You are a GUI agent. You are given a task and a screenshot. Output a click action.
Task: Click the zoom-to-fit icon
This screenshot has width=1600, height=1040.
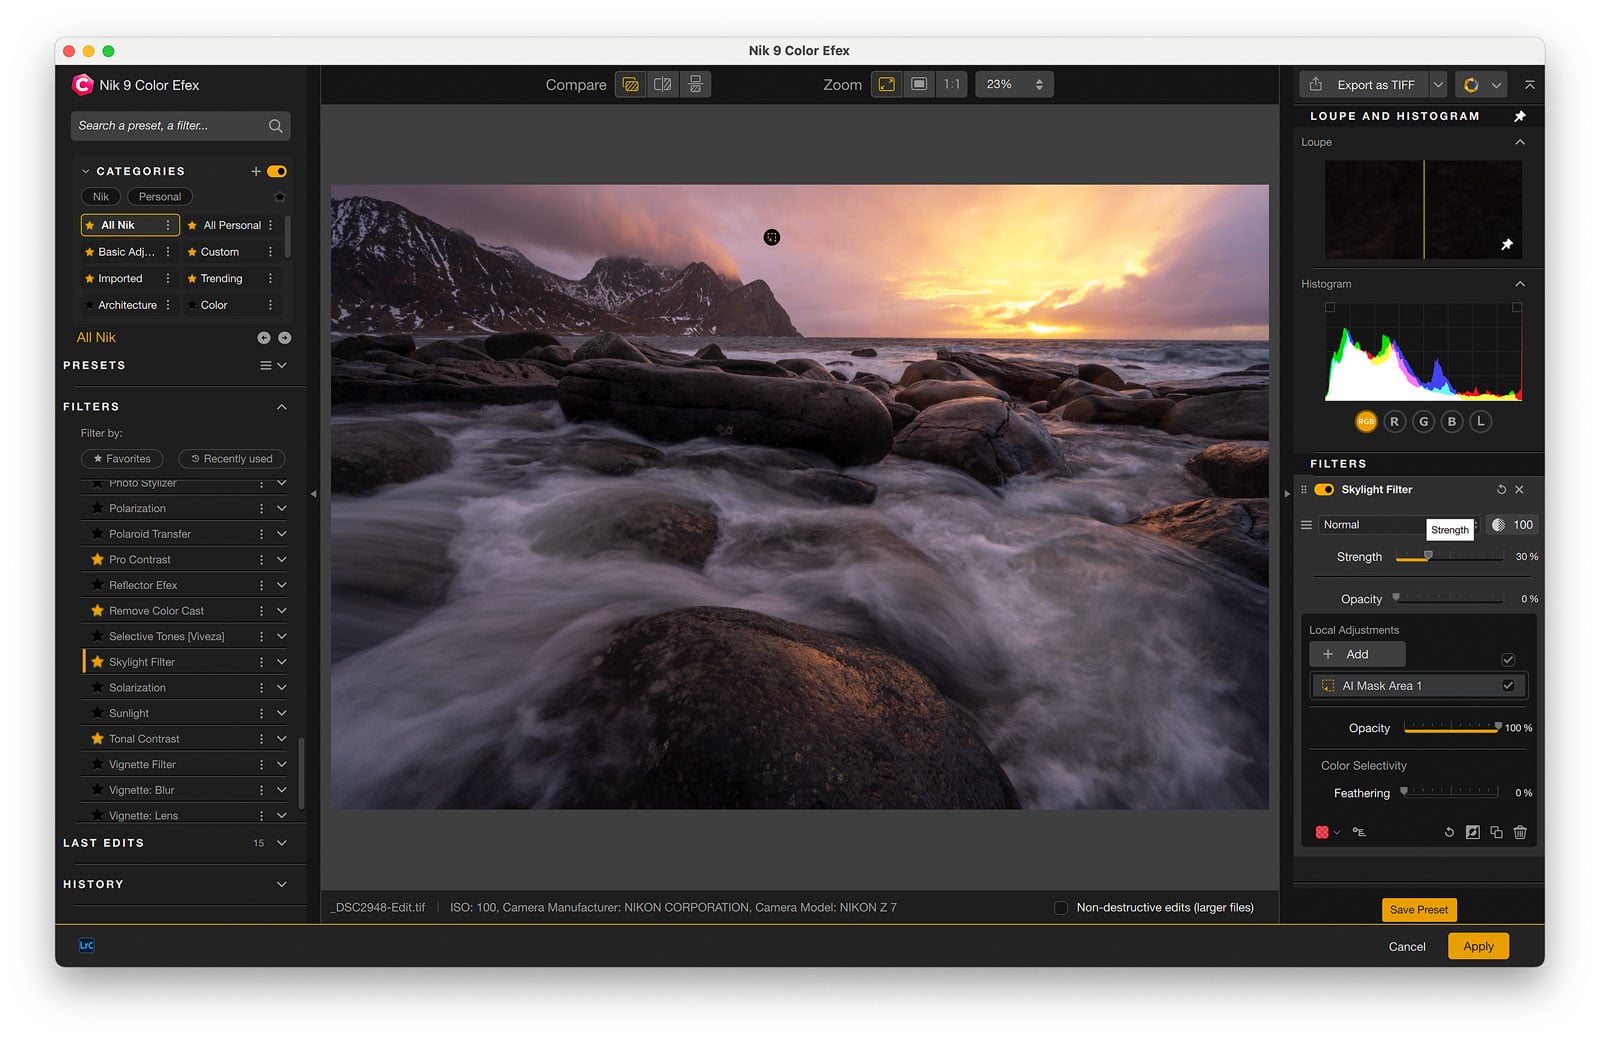[x=887, y=85]
